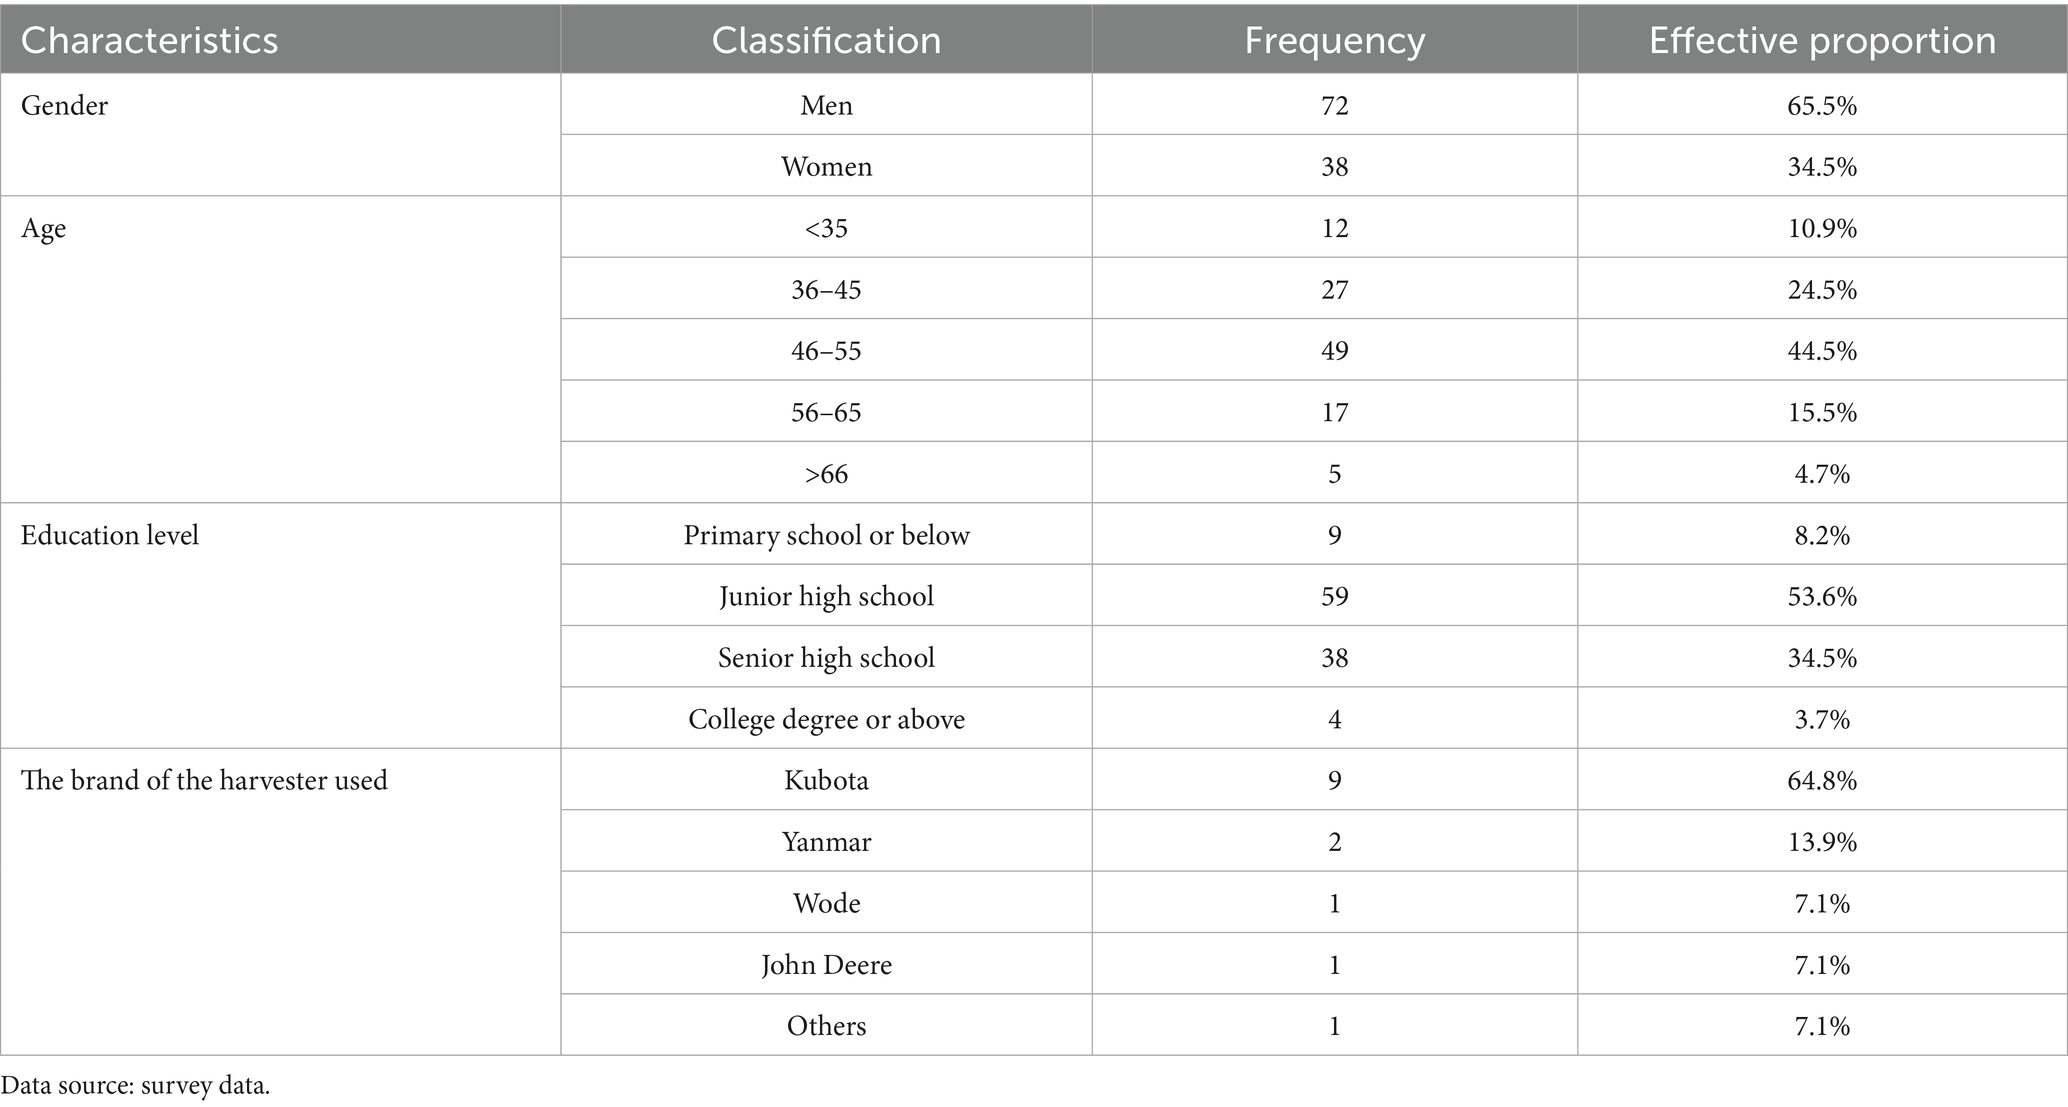Viewport: 2068px width, 1107px height.
Task: Click the Gender row label
Action: [64, 105]
